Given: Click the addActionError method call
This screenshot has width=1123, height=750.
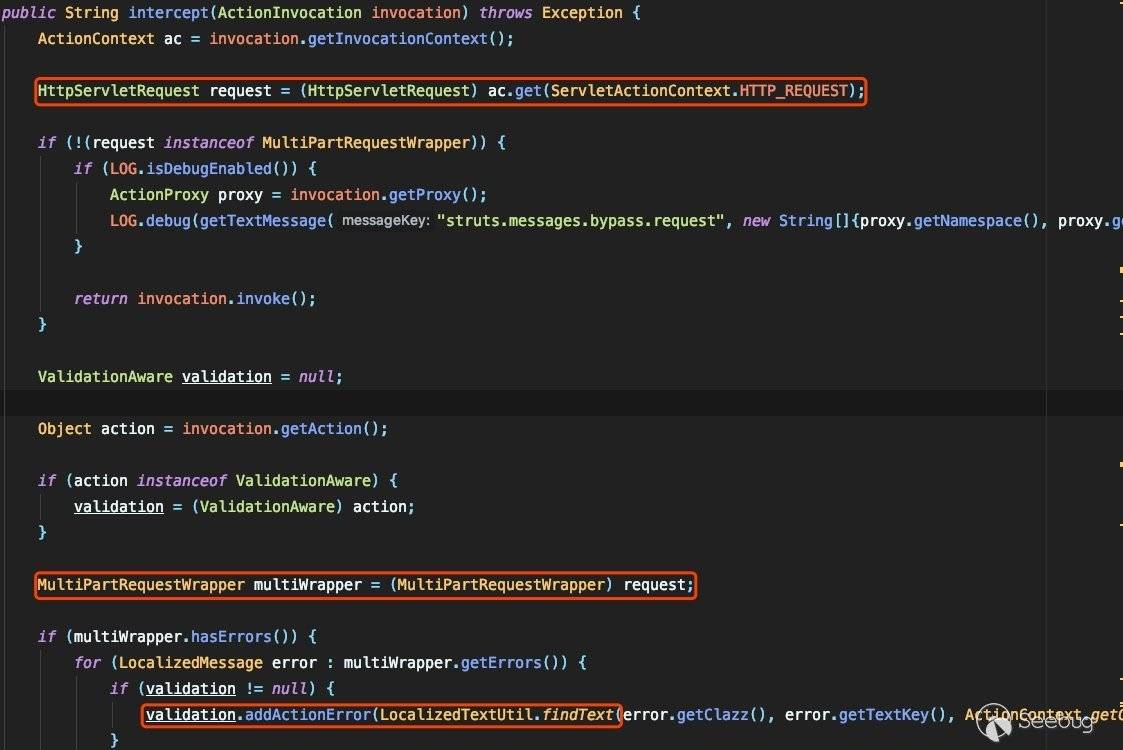Looking at the screenshot, I should [x=308, y=714].
